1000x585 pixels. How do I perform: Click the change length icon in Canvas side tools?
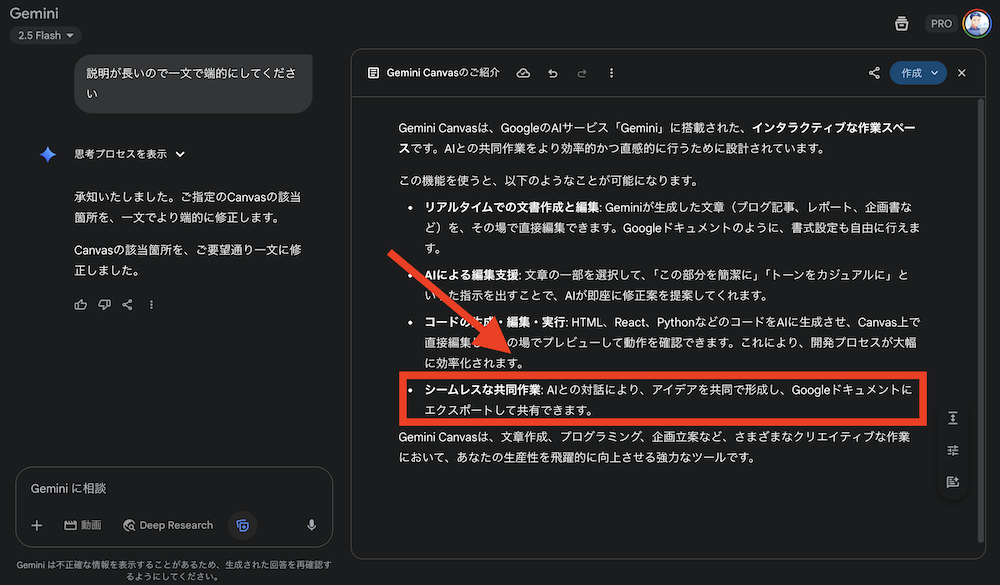tap(953, 418)
